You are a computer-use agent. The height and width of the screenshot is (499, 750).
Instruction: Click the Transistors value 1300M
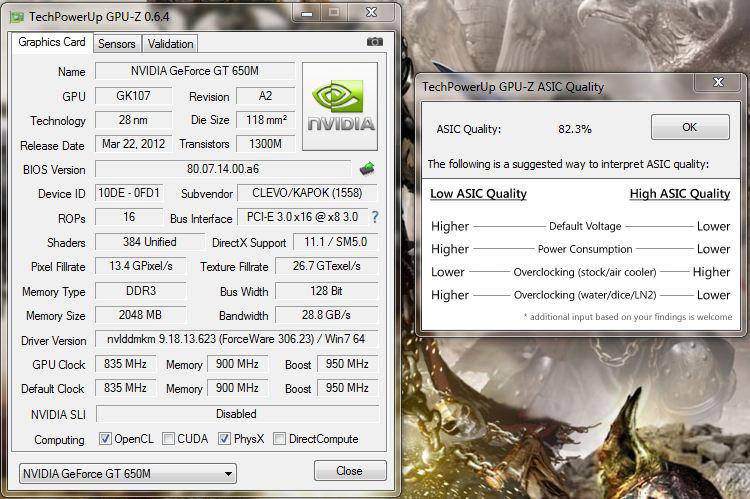tap(265, 144)
